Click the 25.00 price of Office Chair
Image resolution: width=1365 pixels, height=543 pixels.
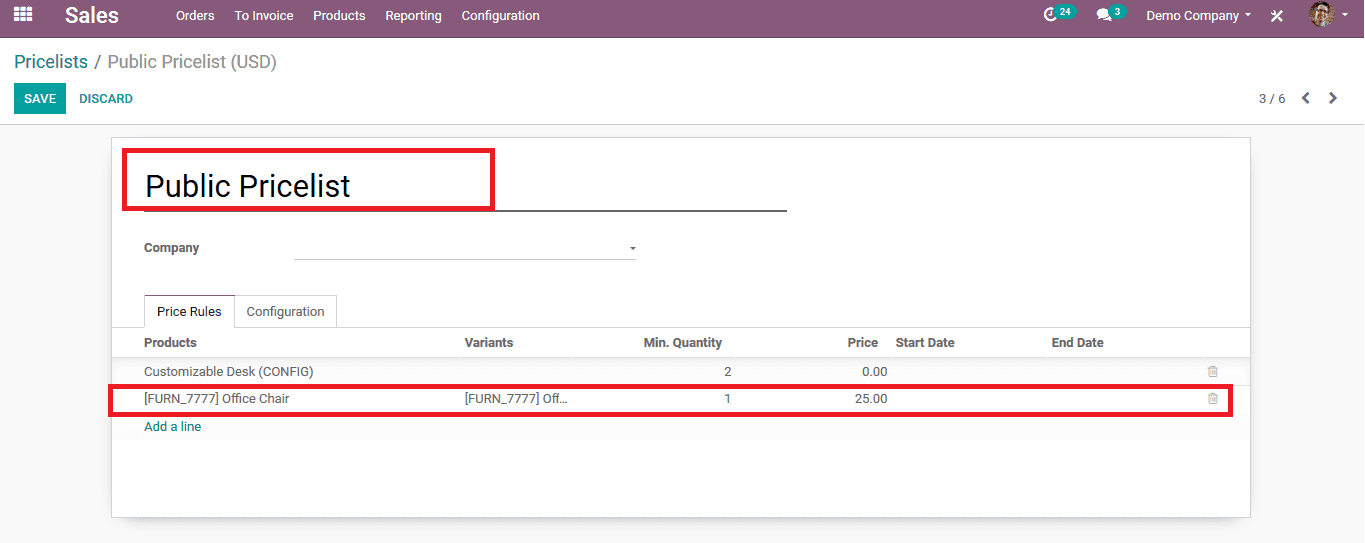[870, 398]
